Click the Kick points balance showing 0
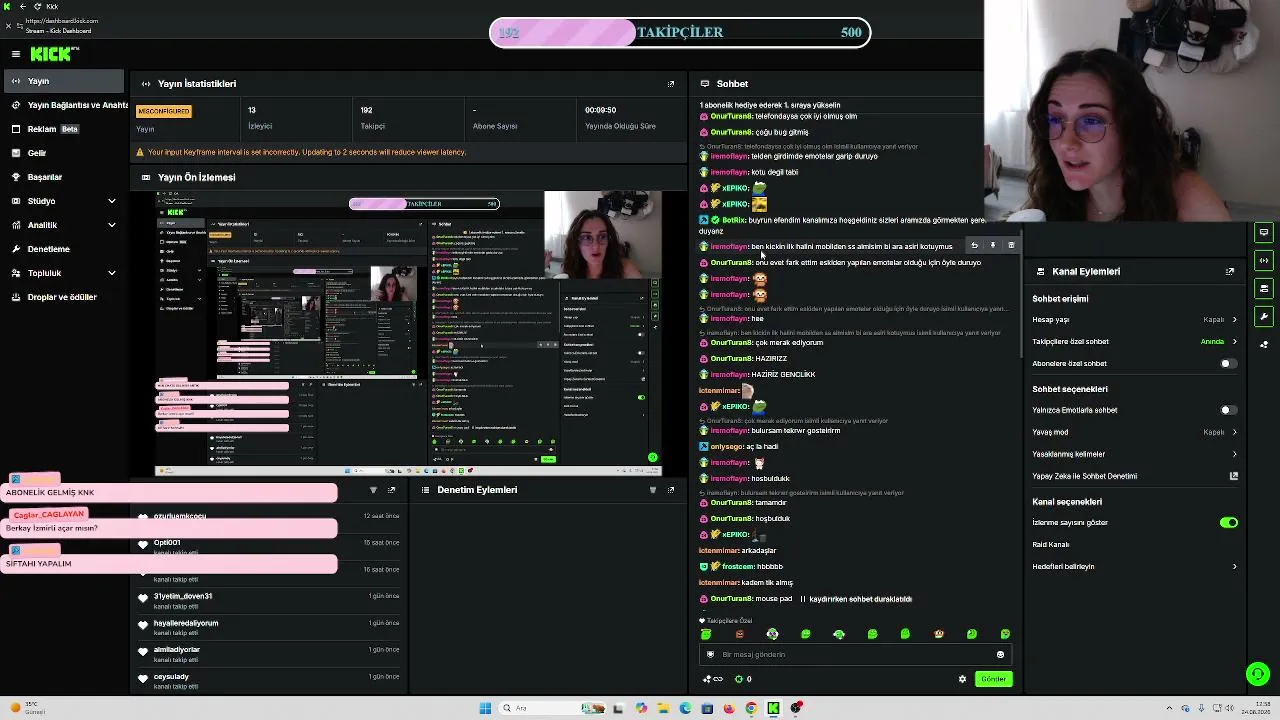The width and height of the screenshot is (1280, 720). pyautogui.click(x=744, y=679)
